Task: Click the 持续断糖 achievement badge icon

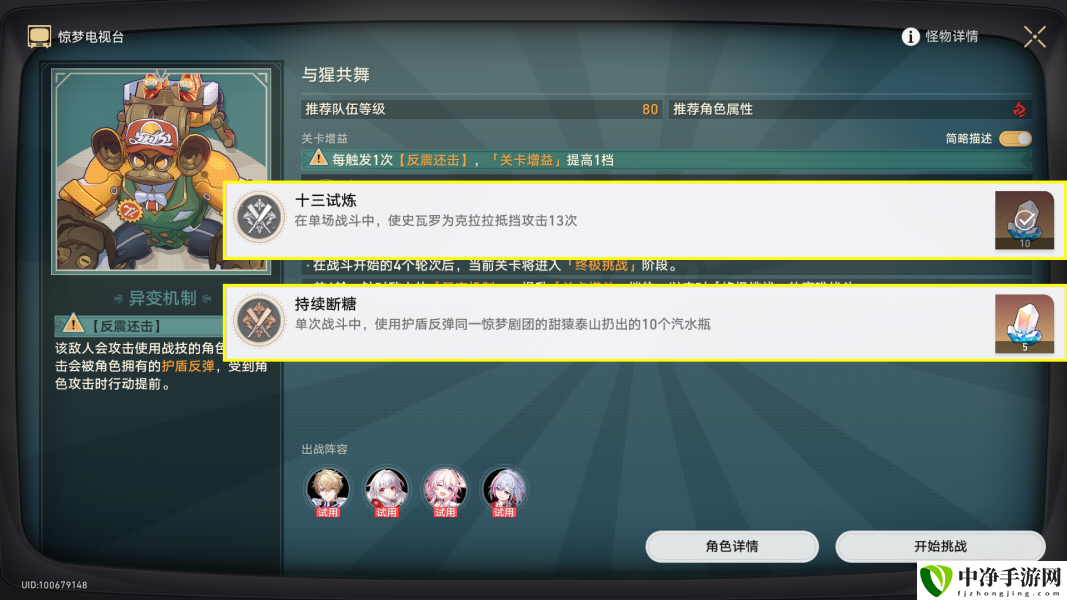Action: 259,320
